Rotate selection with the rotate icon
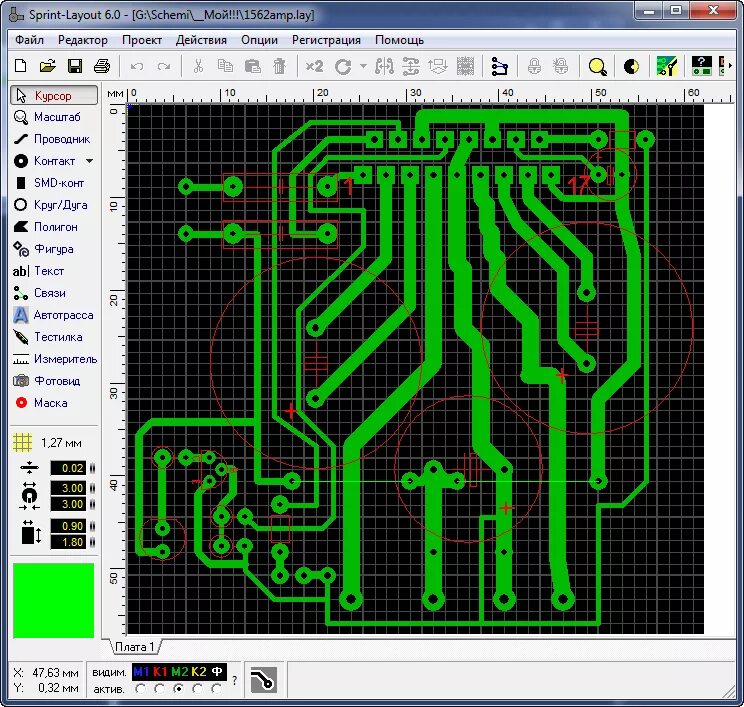This screenshot has width=744, height=707. tap(343, 66)
